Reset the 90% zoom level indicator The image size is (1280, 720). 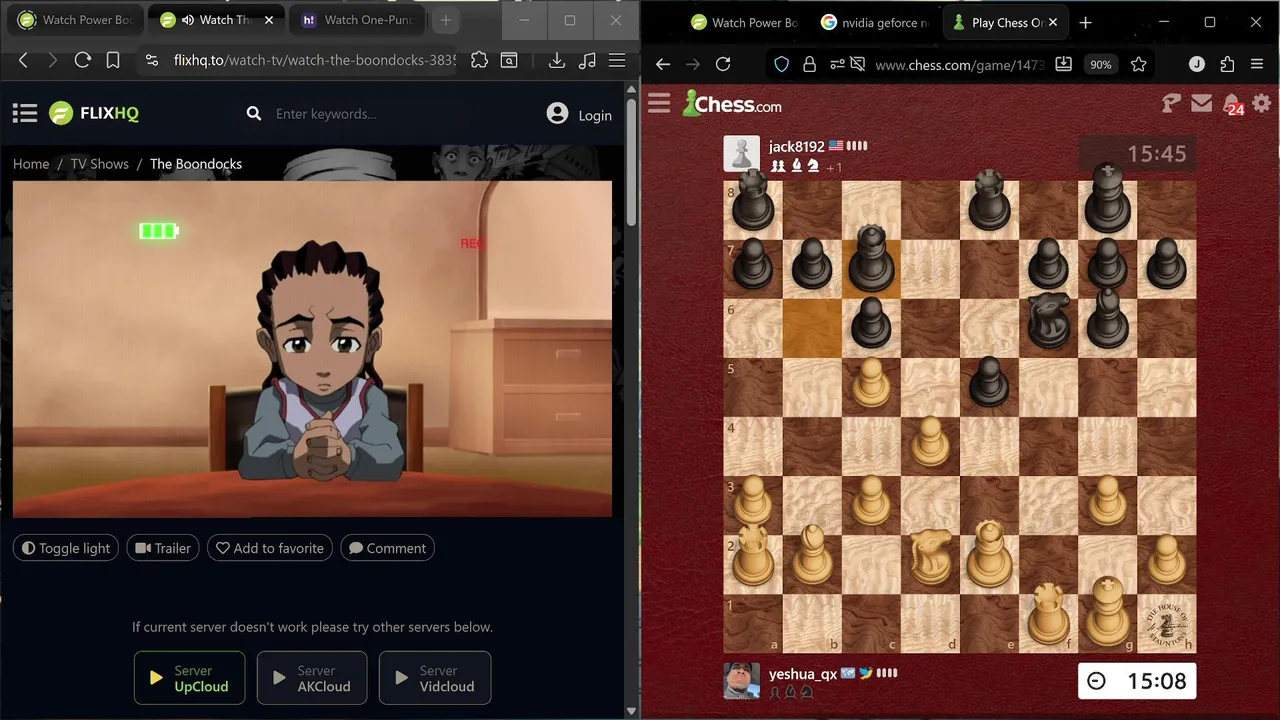coord(1100,64)
